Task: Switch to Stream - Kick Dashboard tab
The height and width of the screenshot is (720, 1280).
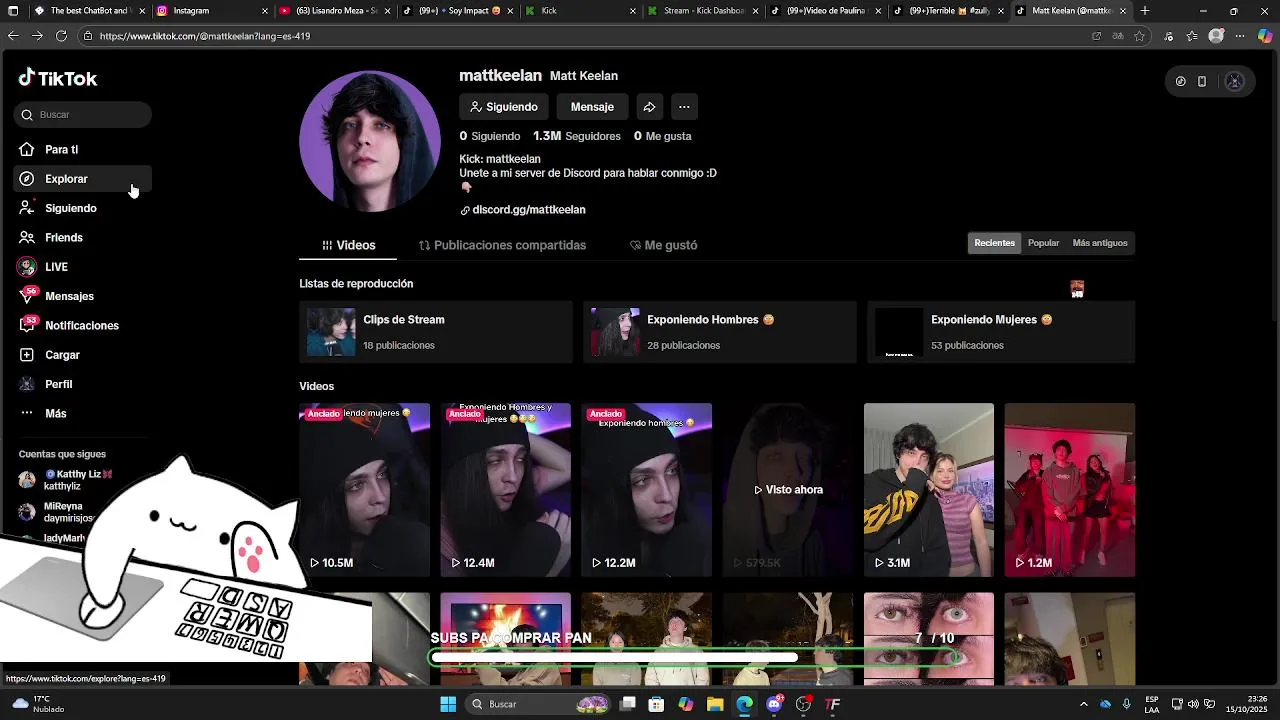Action: click(x=703, y=11)
